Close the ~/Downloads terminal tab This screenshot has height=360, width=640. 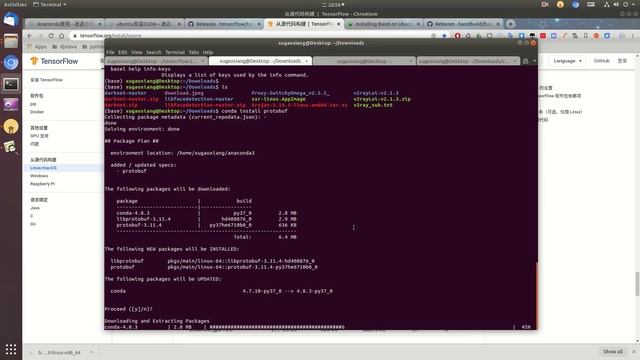(307, 61)
